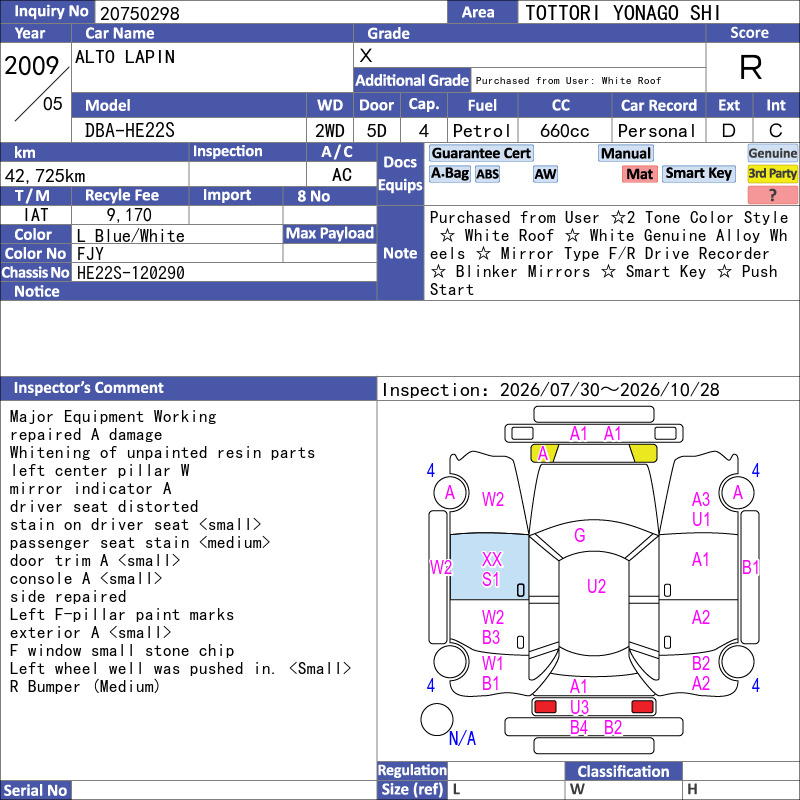Screen dimensions: 800x800
Task: Click the red question mark badge
Action: [x=772, y=194]
